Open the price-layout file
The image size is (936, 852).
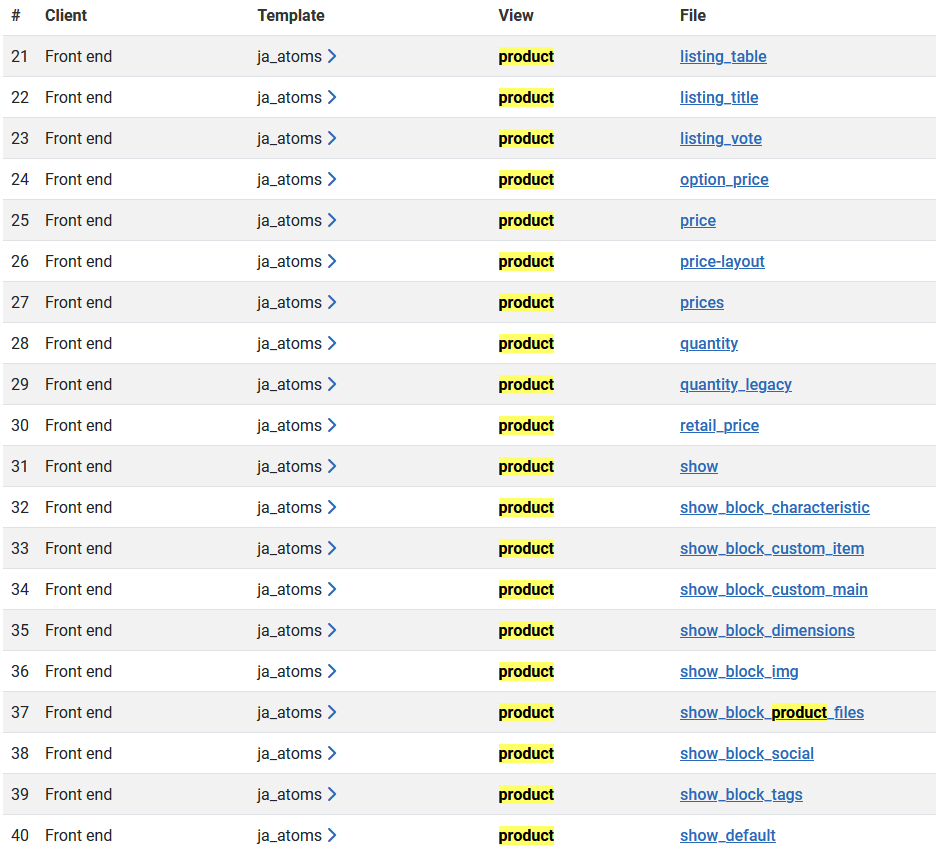(x=722, y=262)
